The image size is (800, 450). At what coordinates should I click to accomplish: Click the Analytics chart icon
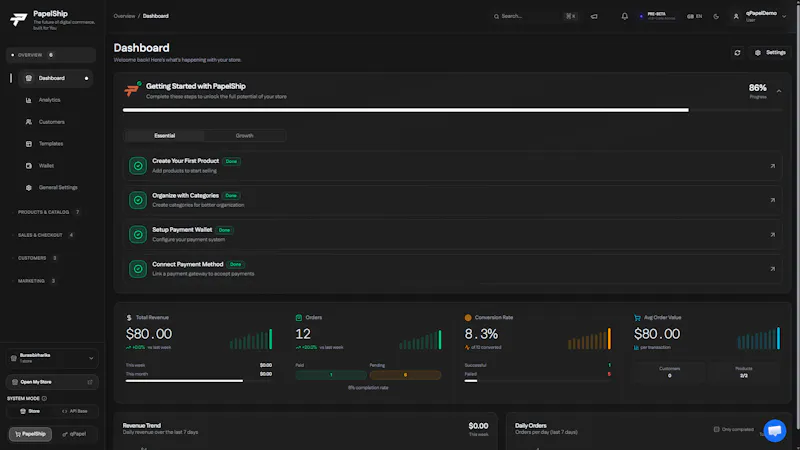click(x=29, y=100)
